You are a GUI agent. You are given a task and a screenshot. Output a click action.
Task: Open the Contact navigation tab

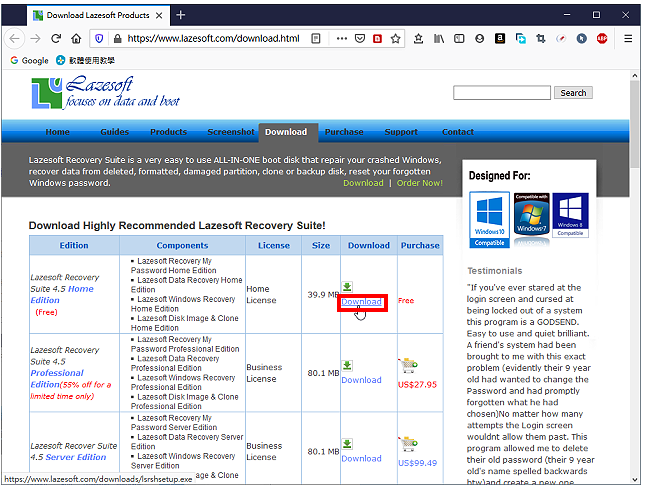click(x=458, y=132)
